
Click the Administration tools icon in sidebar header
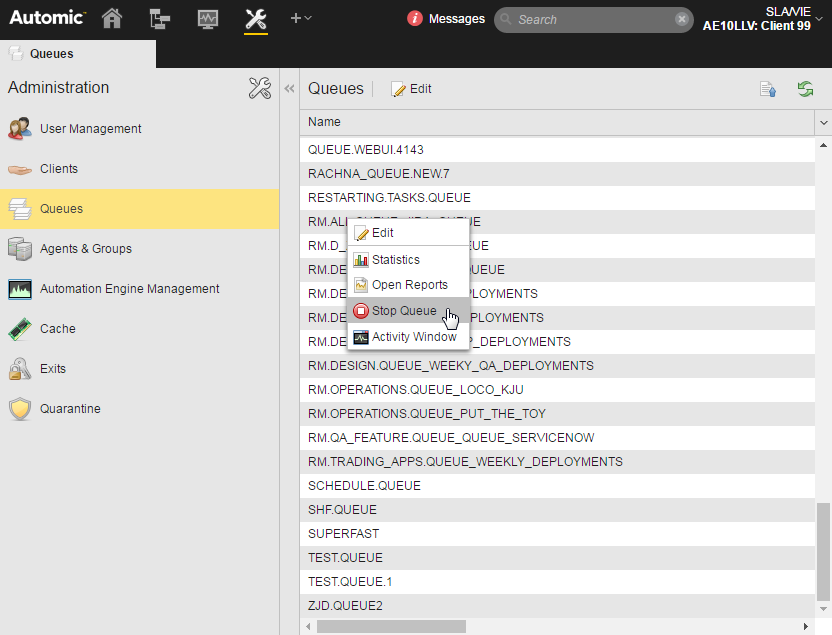259,88
